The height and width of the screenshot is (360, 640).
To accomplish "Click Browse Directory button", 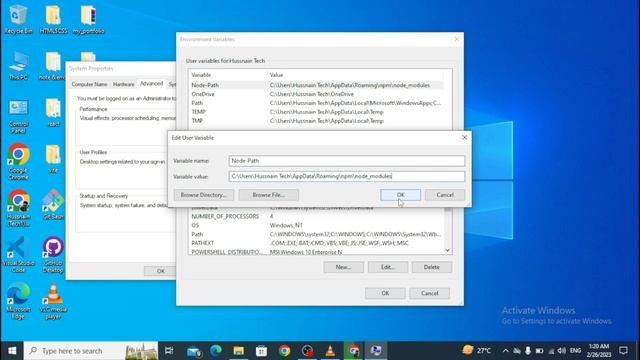I will tap(204, 195).
